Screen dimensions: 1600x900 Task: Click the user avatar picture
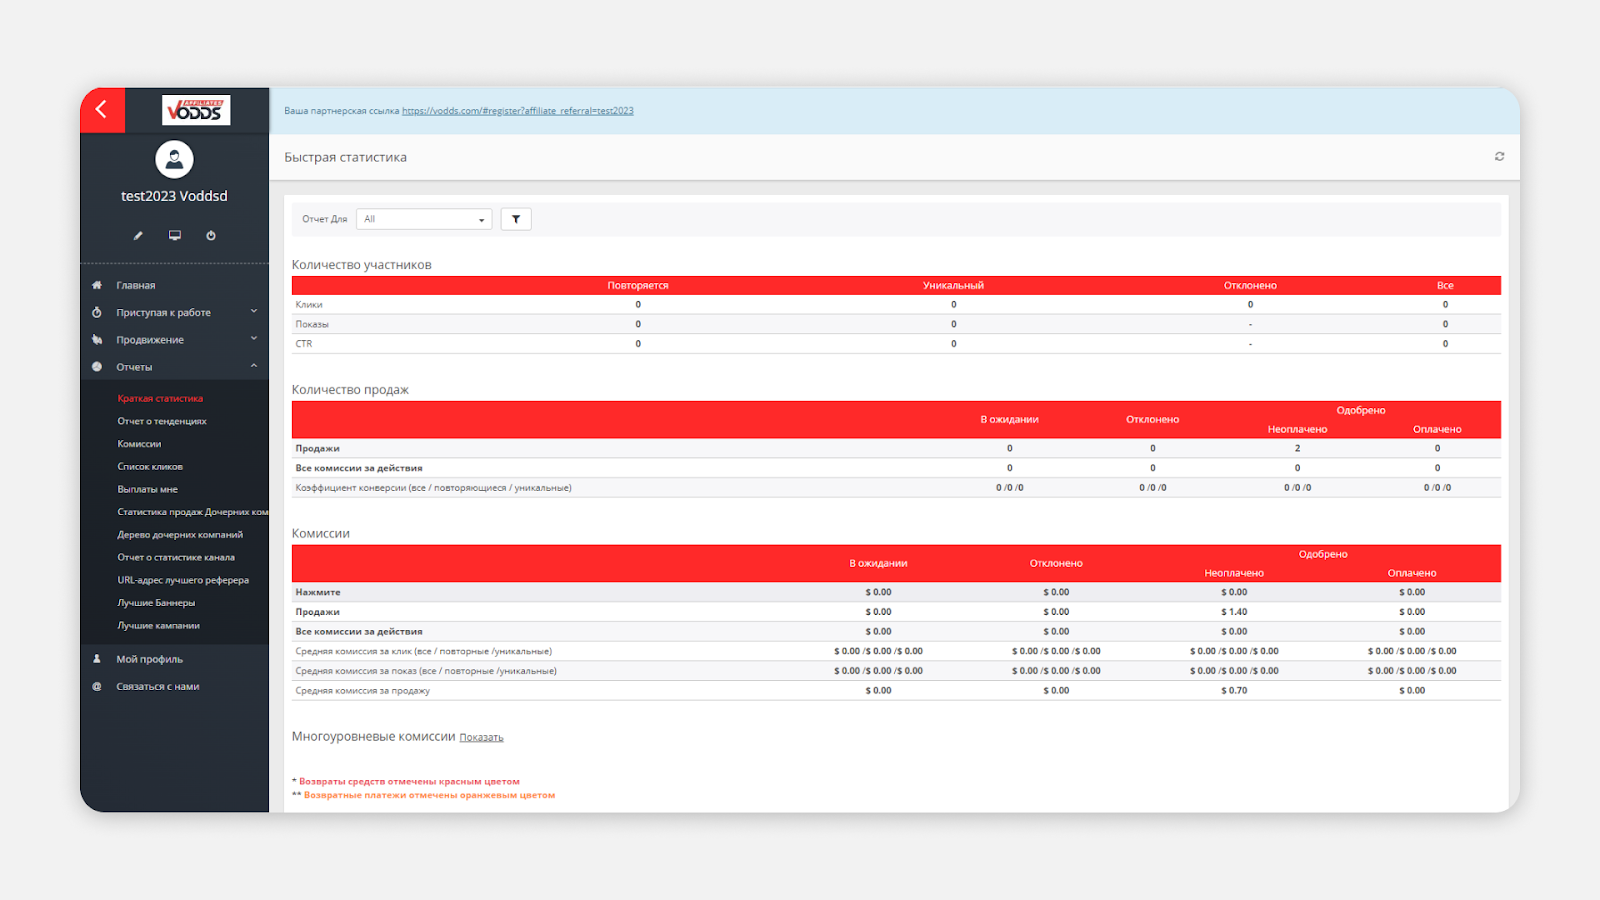(174, 159)
